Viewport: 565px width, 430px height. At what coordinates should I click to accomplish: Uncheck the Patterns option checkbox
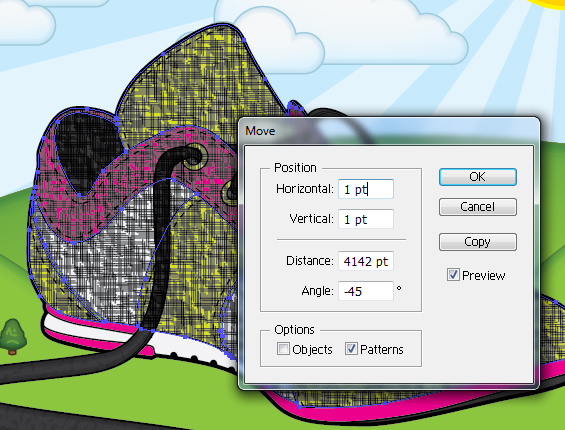coord(351,349)
